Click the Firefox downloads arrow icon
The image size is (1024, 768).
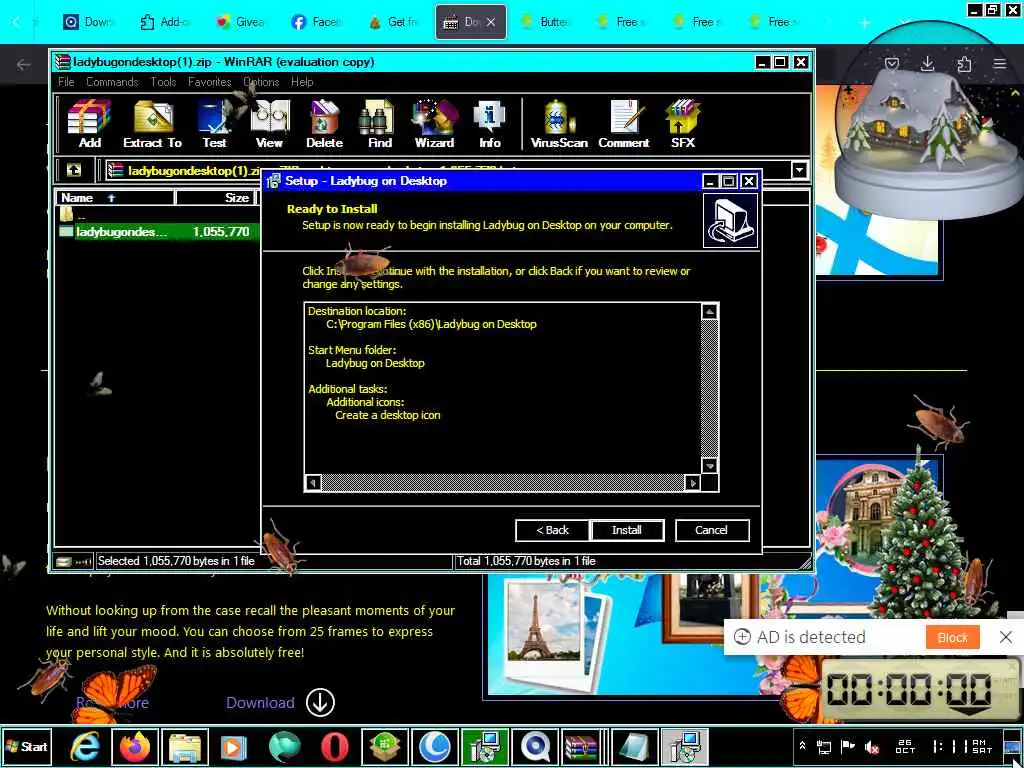(927, 63)
